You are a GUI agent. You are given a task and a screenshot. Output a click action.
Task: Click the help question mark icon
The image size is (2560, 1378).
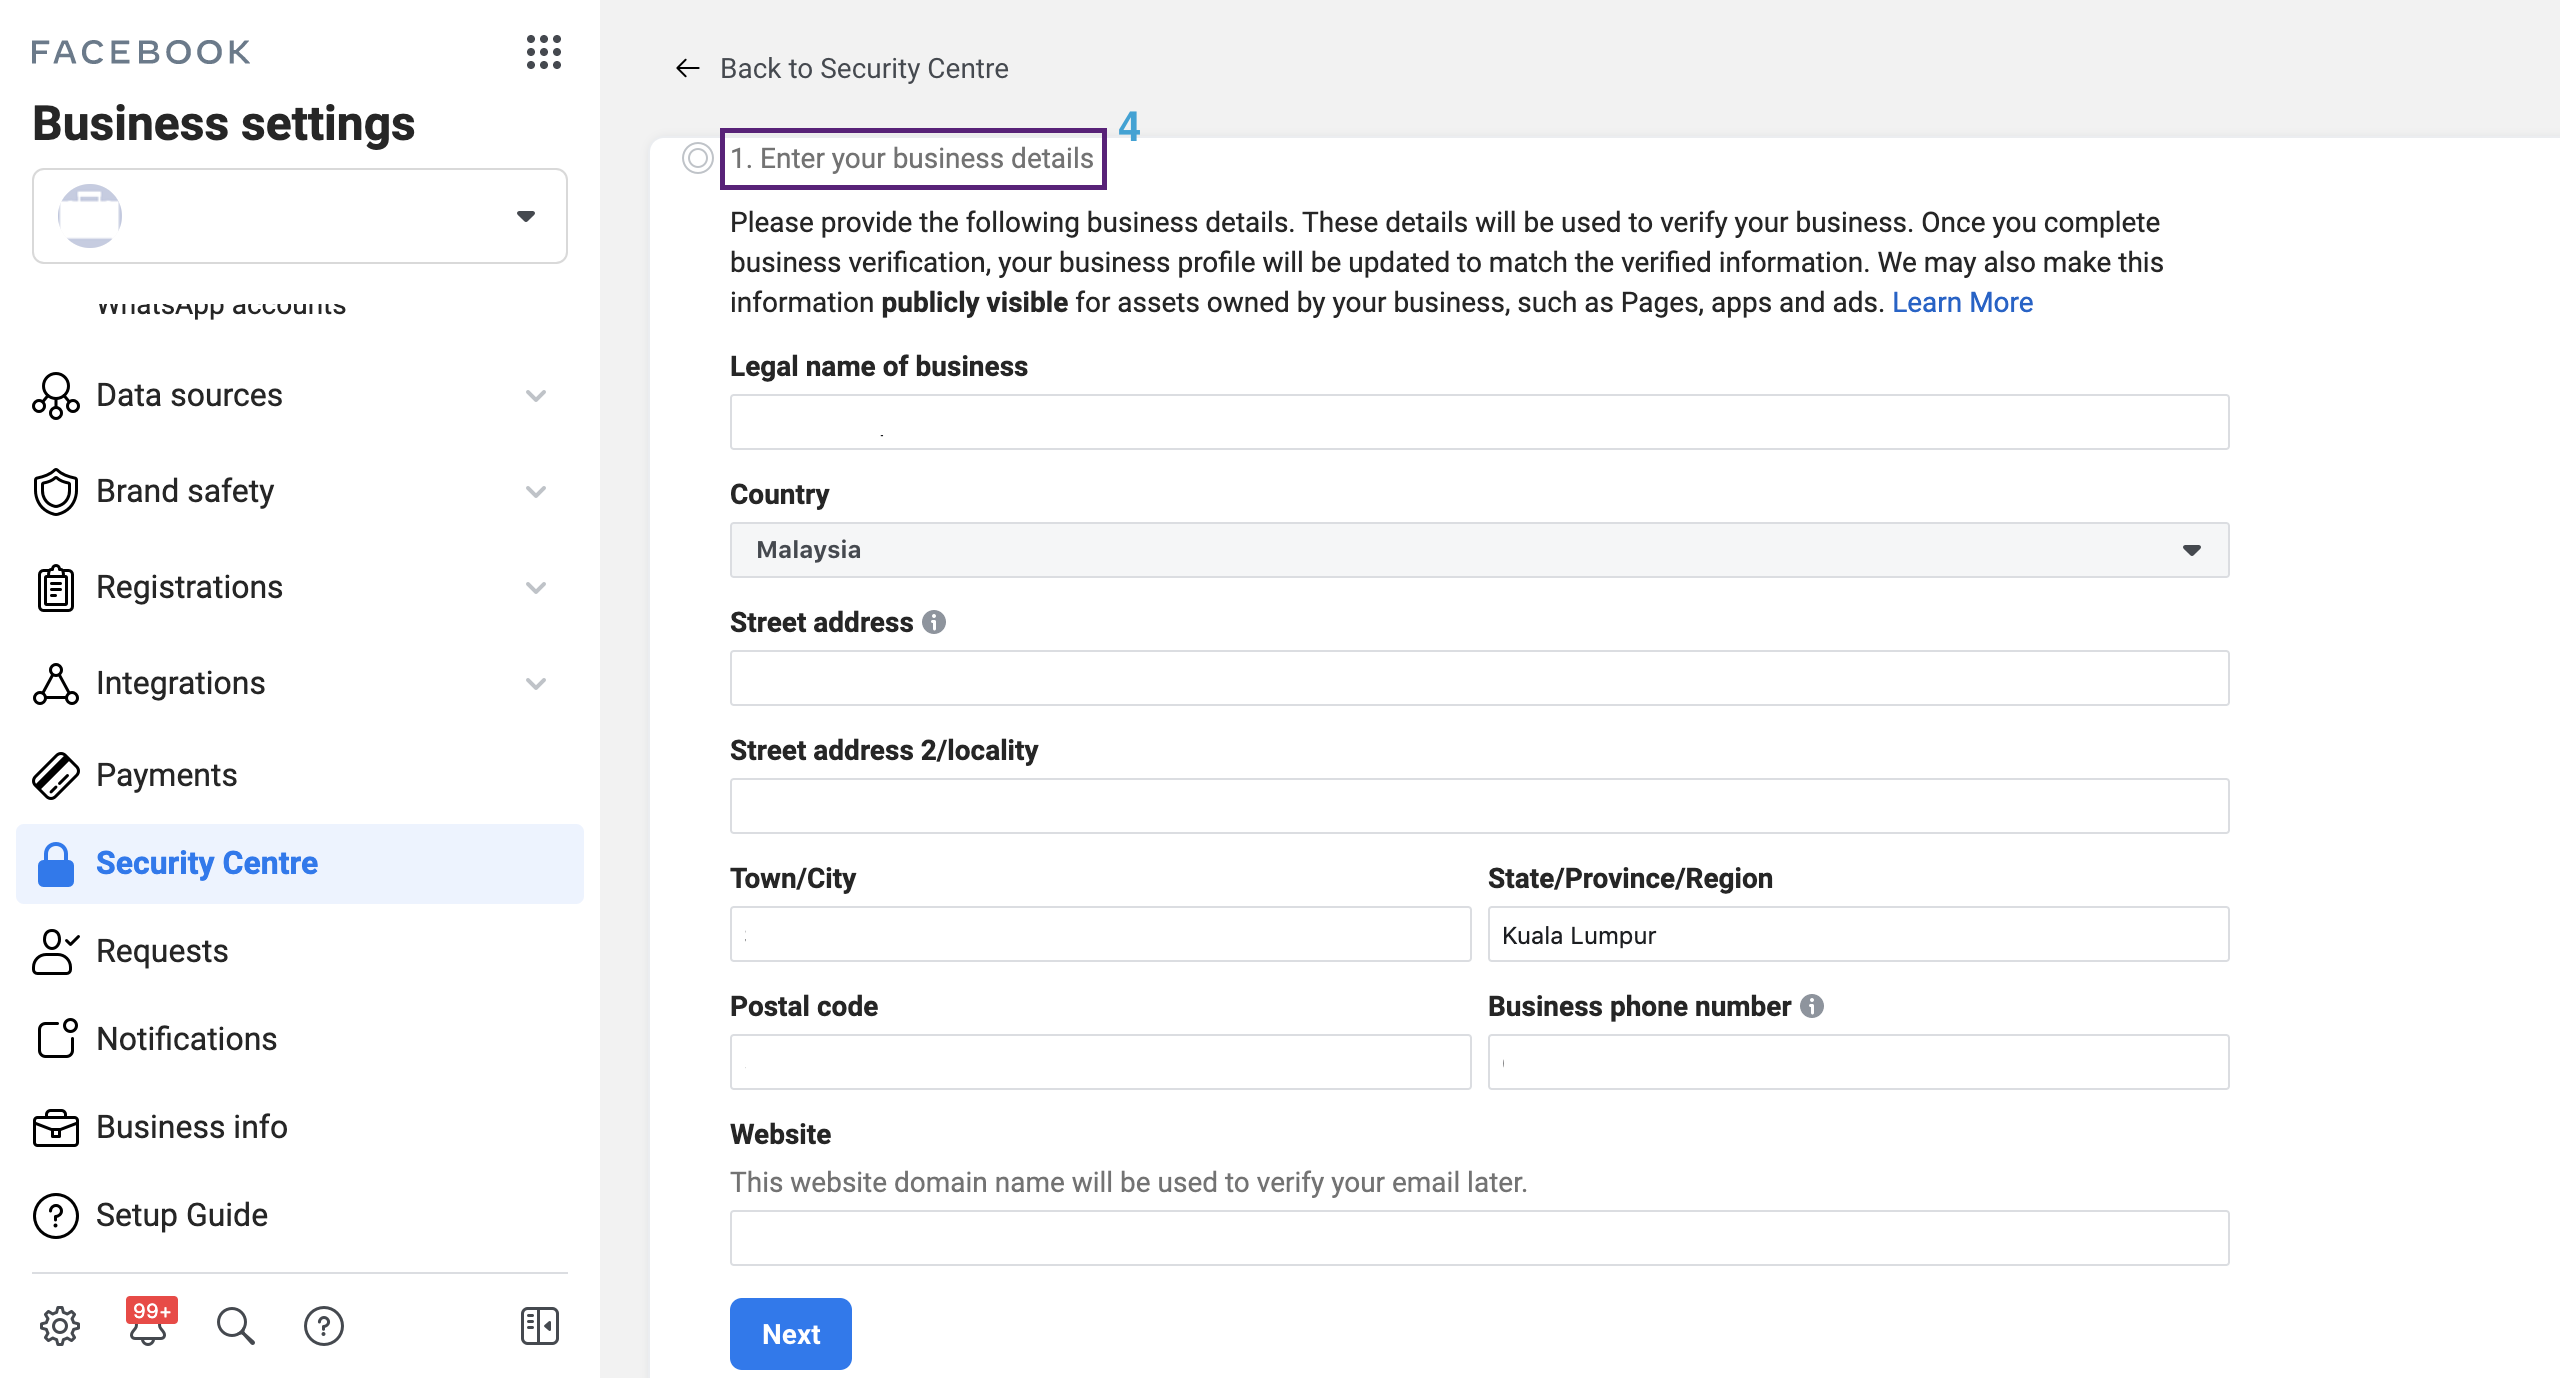click(x=324, y=1326)
